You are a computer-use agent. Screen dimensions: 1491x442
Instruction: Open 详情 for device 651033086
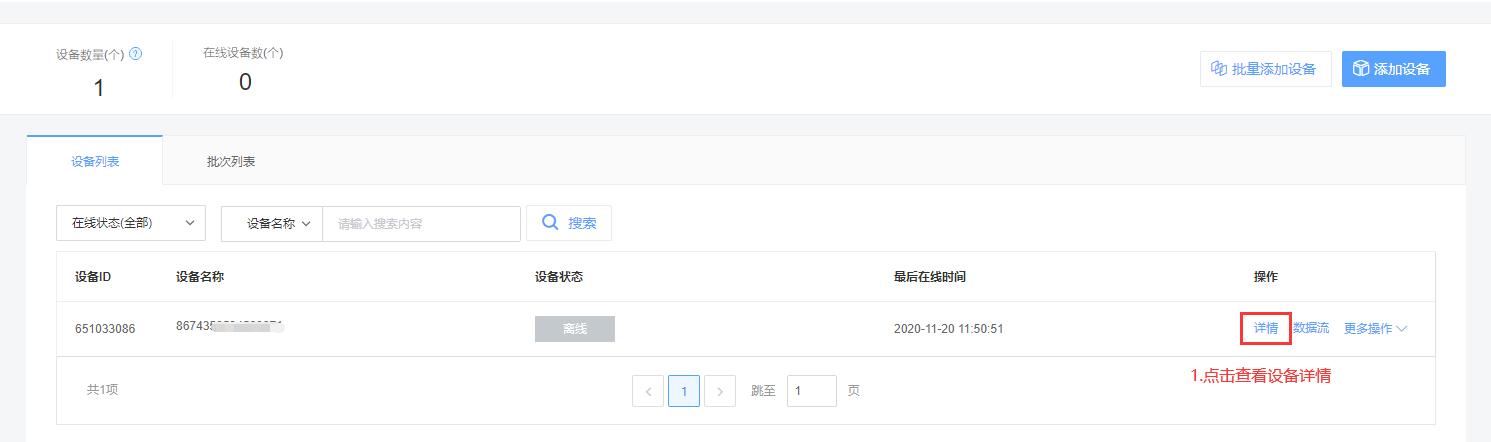(x=1266, y=328)
